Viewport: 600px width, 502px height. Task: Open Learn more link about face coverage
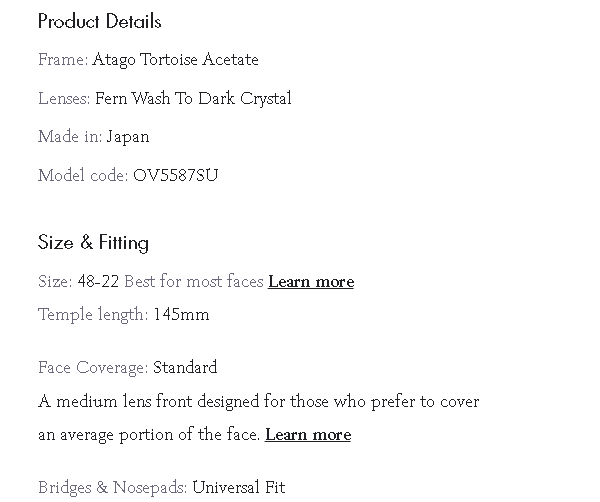pos(308,435)
